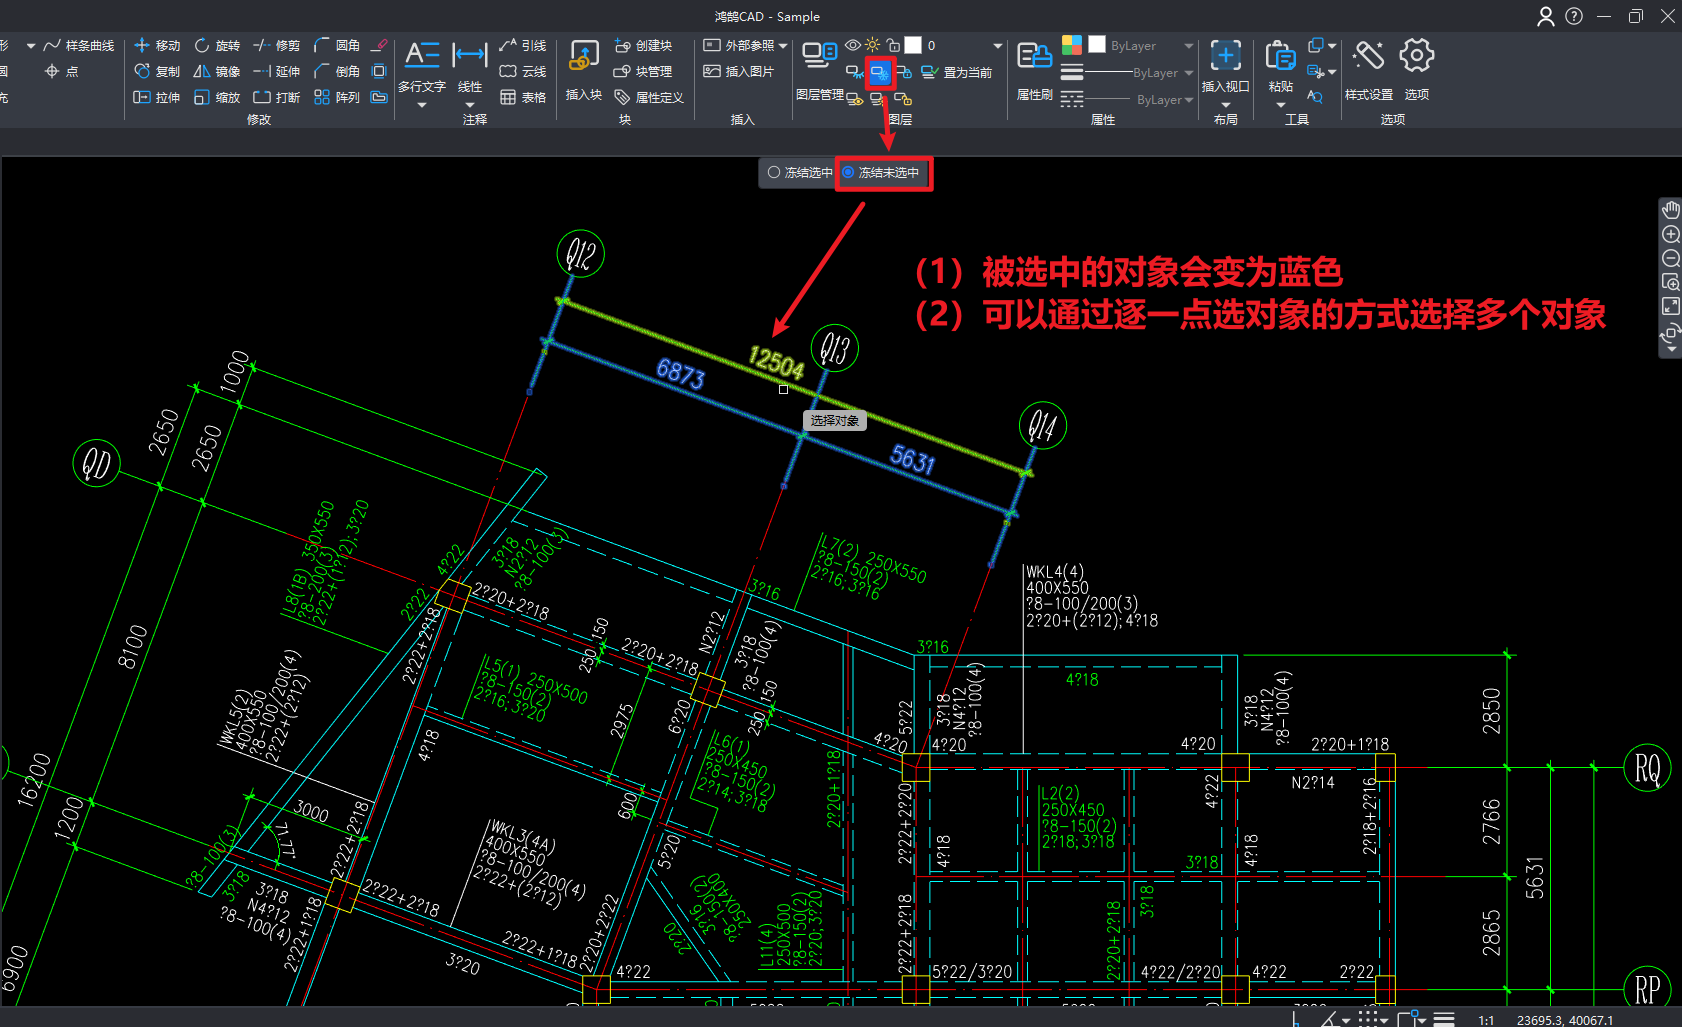Image resolution: width=1682 pixels, height=1027 pixels.
Task: Toggle the layer eye visibility icon
Action: pyautogui.click(x=852, y=45)
